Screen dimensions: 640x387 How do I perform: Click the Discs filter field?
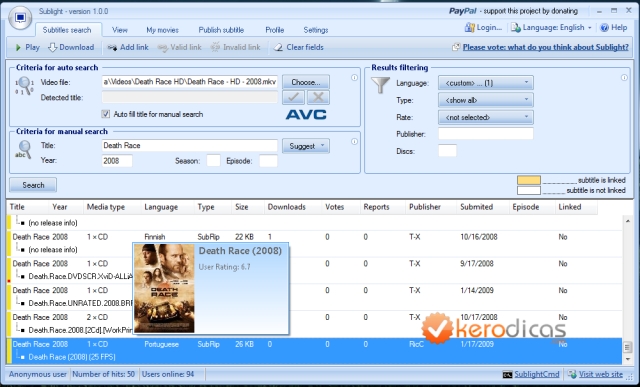pyautogui.click(x=447, y=151)
